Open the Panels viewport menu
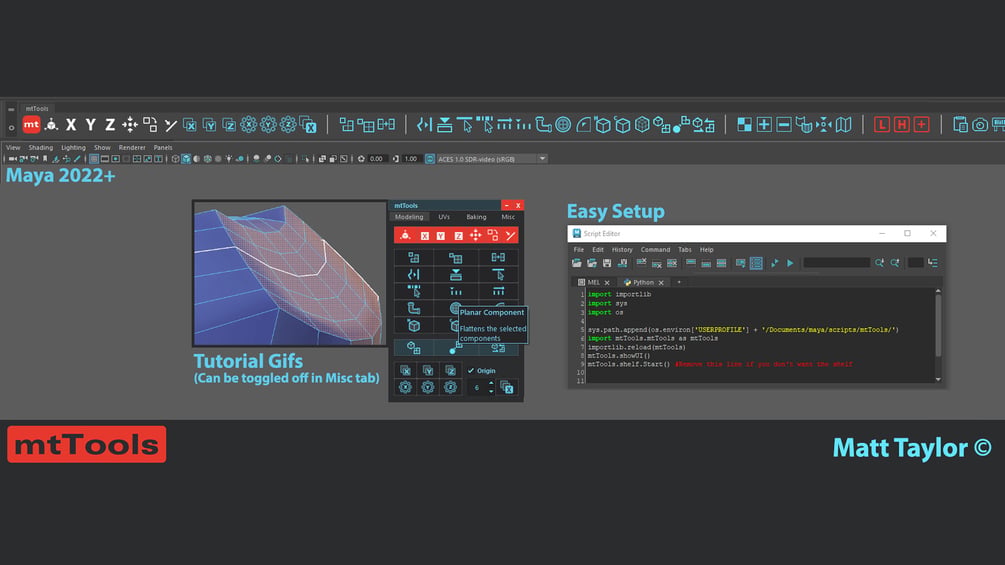 tap(163, 147)
